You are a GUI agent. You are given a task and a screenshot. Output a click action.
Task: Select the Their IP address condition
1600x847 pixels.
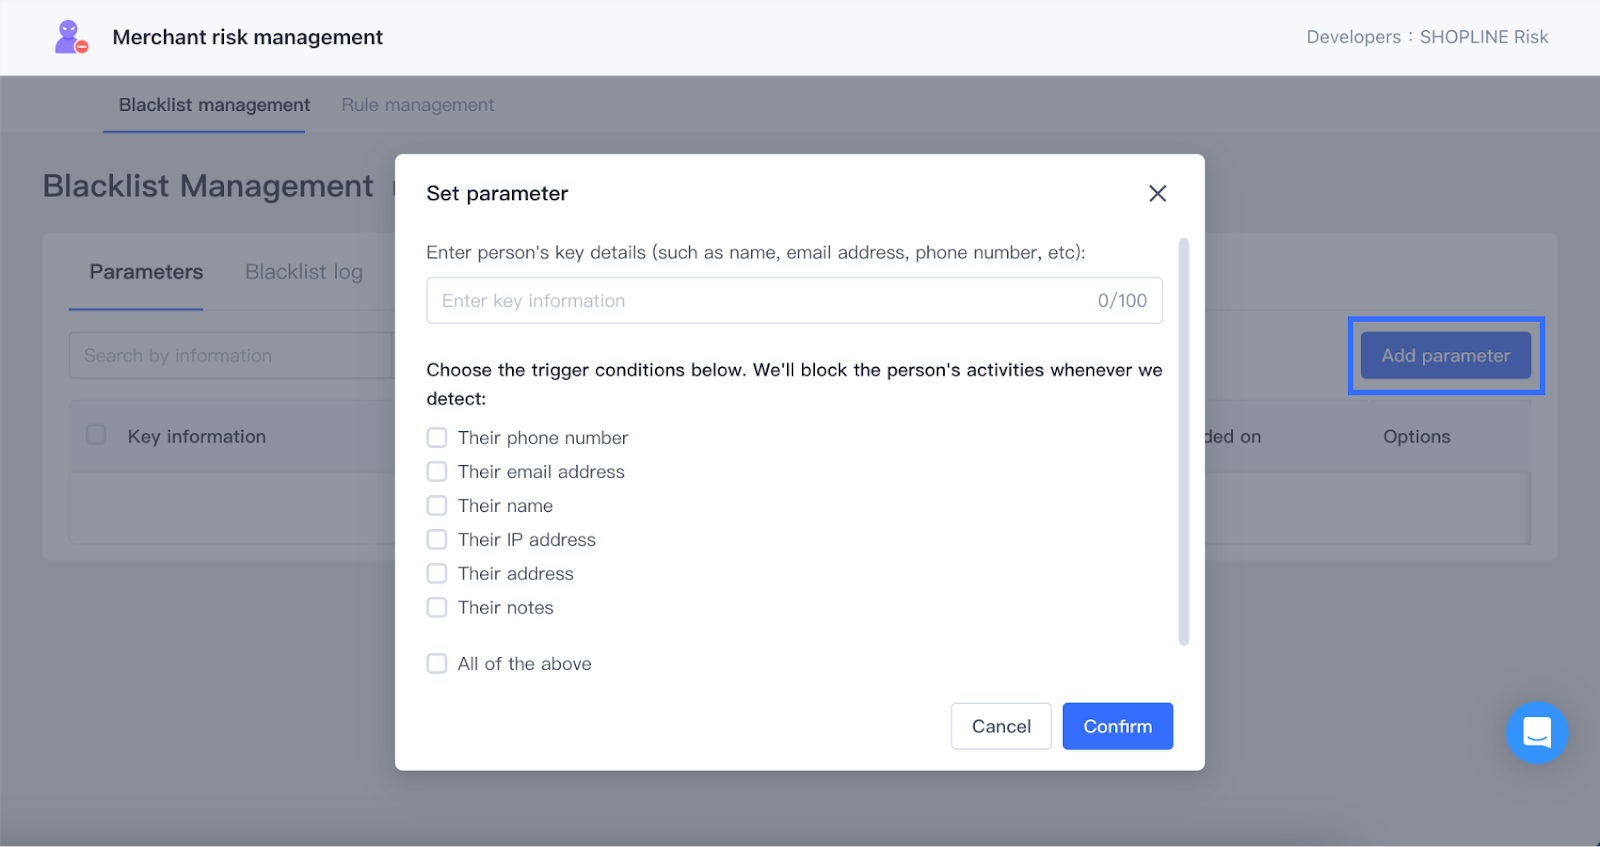click(x=437, y=540)
